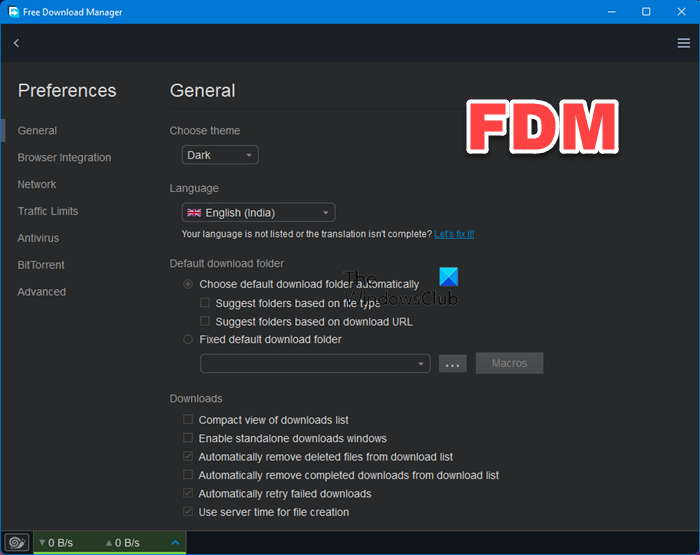This screenshot has width=700, height=555.
Task: Expand the speed panel up chevron
Action: (x=175, y=542)
